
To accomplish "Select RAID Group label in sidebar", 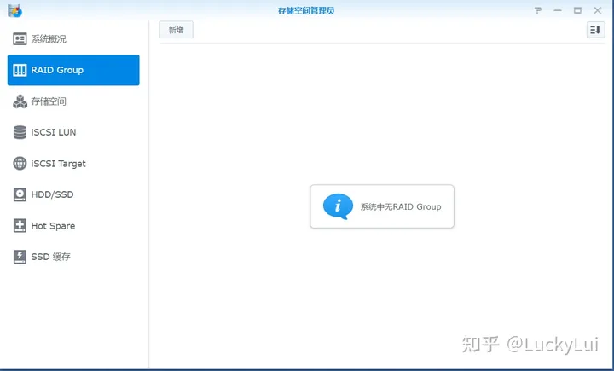I will tap(57, 70).
